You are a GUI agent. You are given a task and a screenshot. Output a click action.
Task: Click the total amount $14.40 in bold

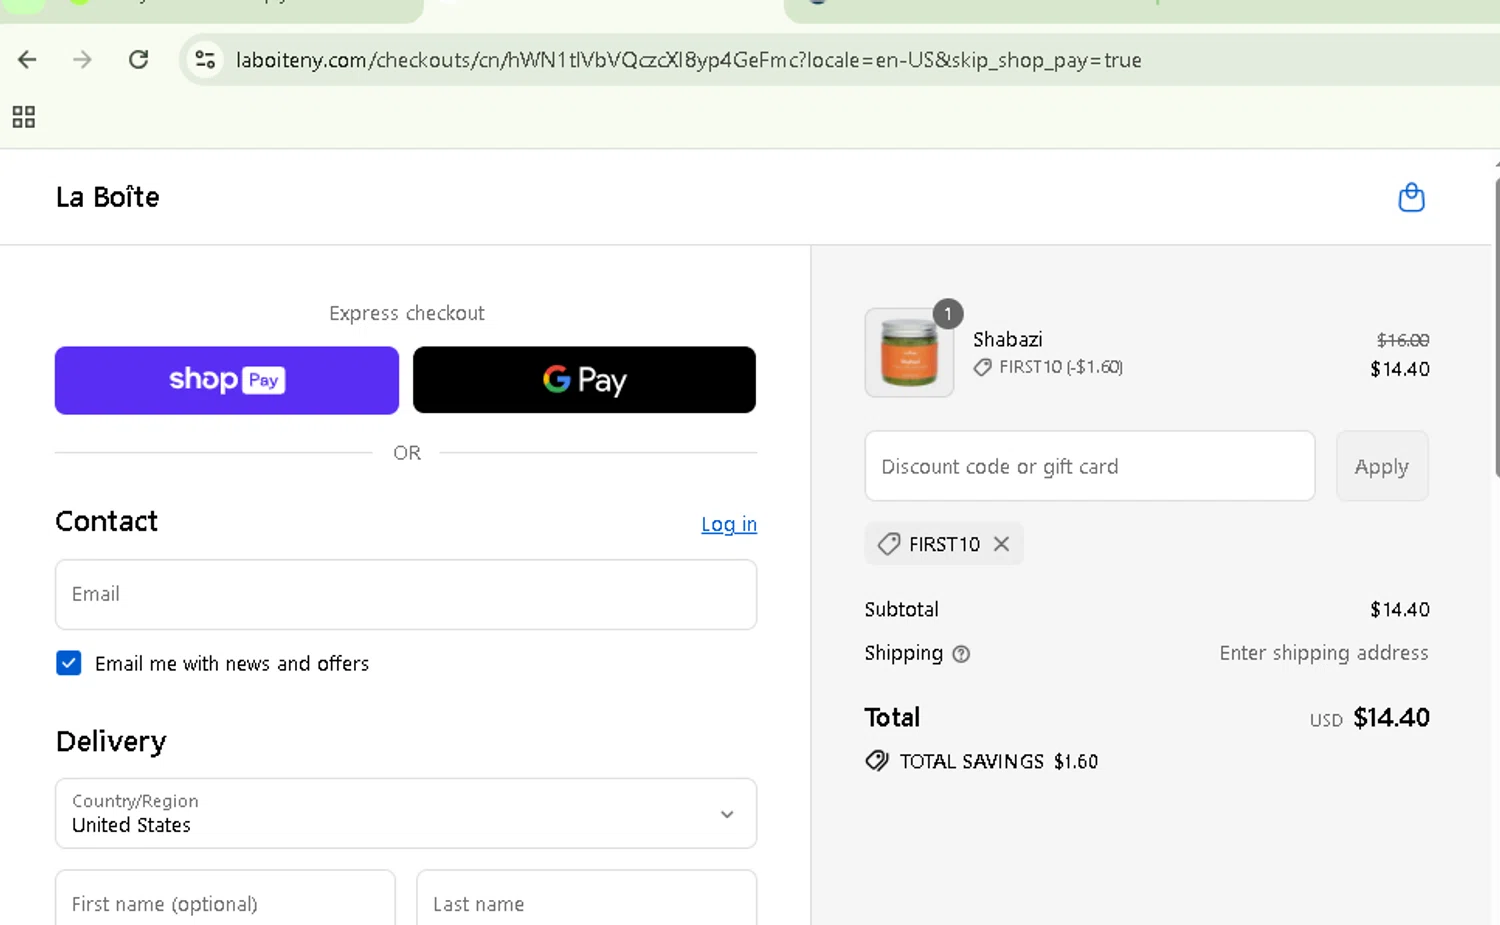click(1391, 718)
